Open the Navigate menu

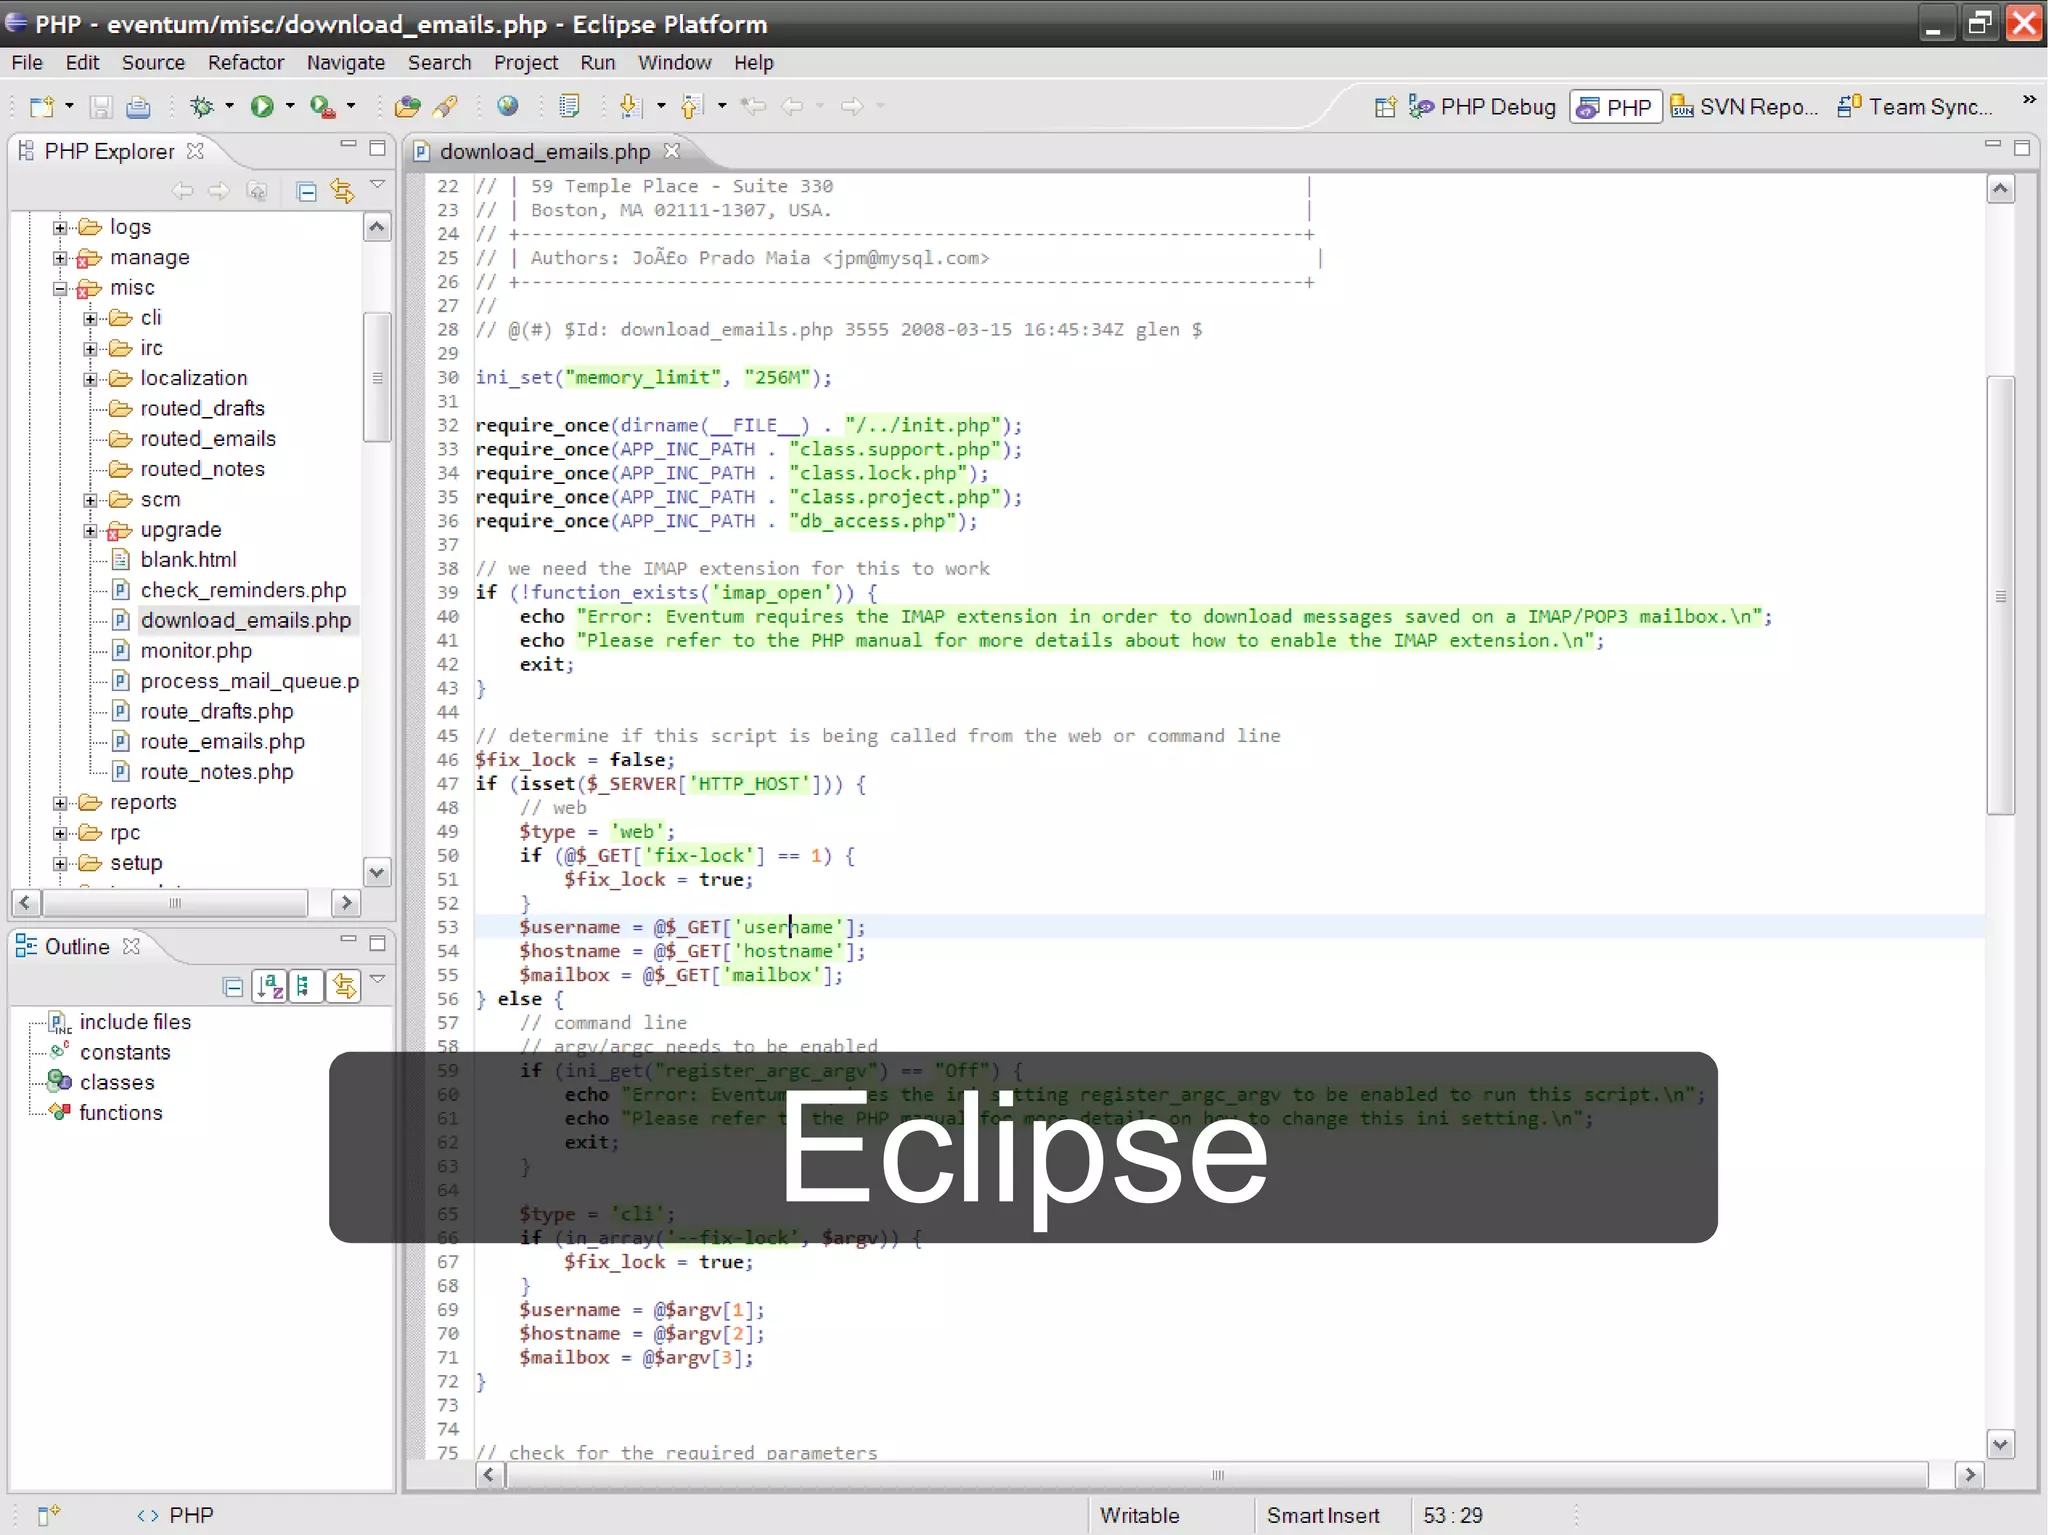coord(345,62)
